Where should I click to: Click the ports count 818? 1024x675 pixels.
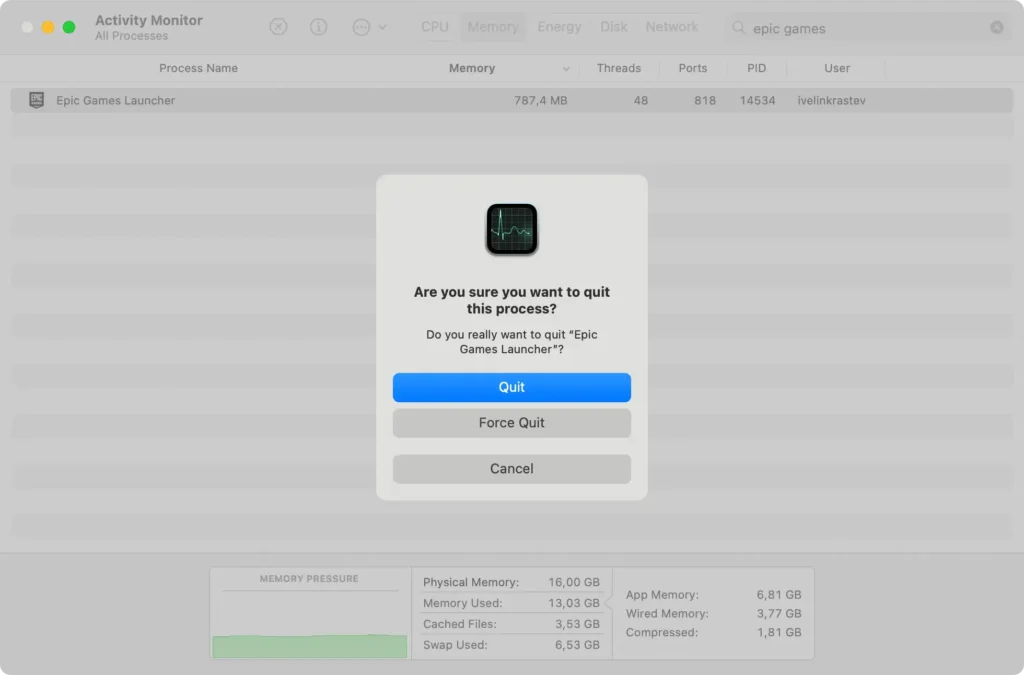pyautogui.click(x=705, y=101)
